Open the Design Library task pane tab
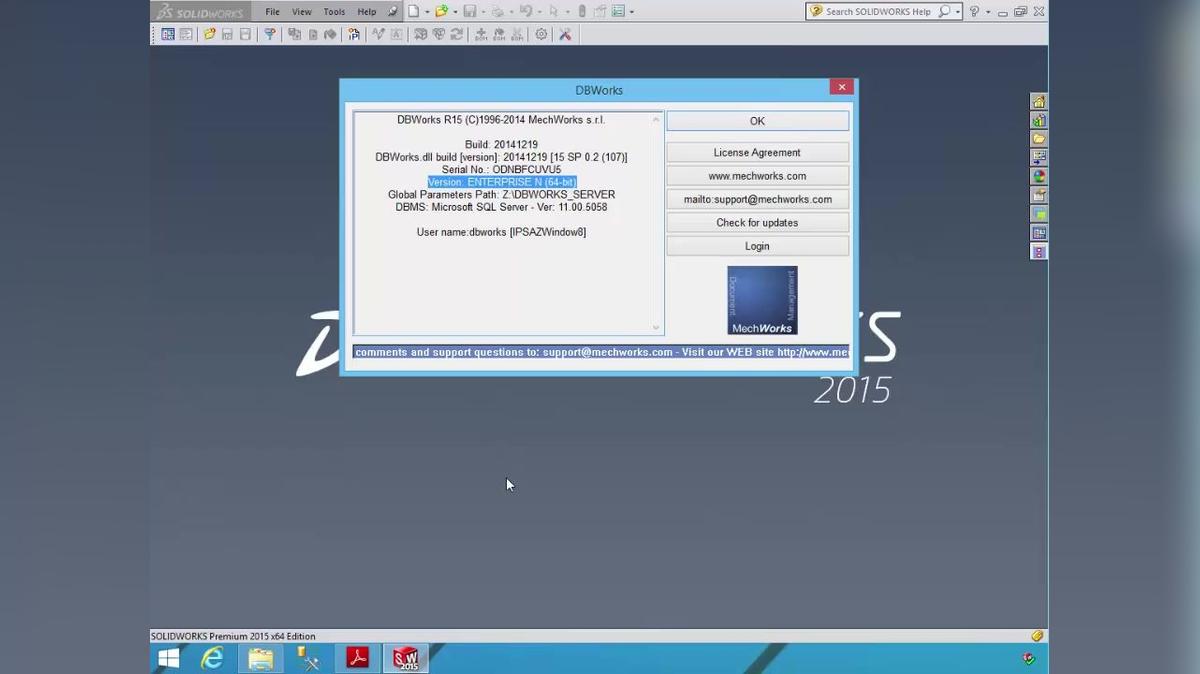 pos(1039,121)
